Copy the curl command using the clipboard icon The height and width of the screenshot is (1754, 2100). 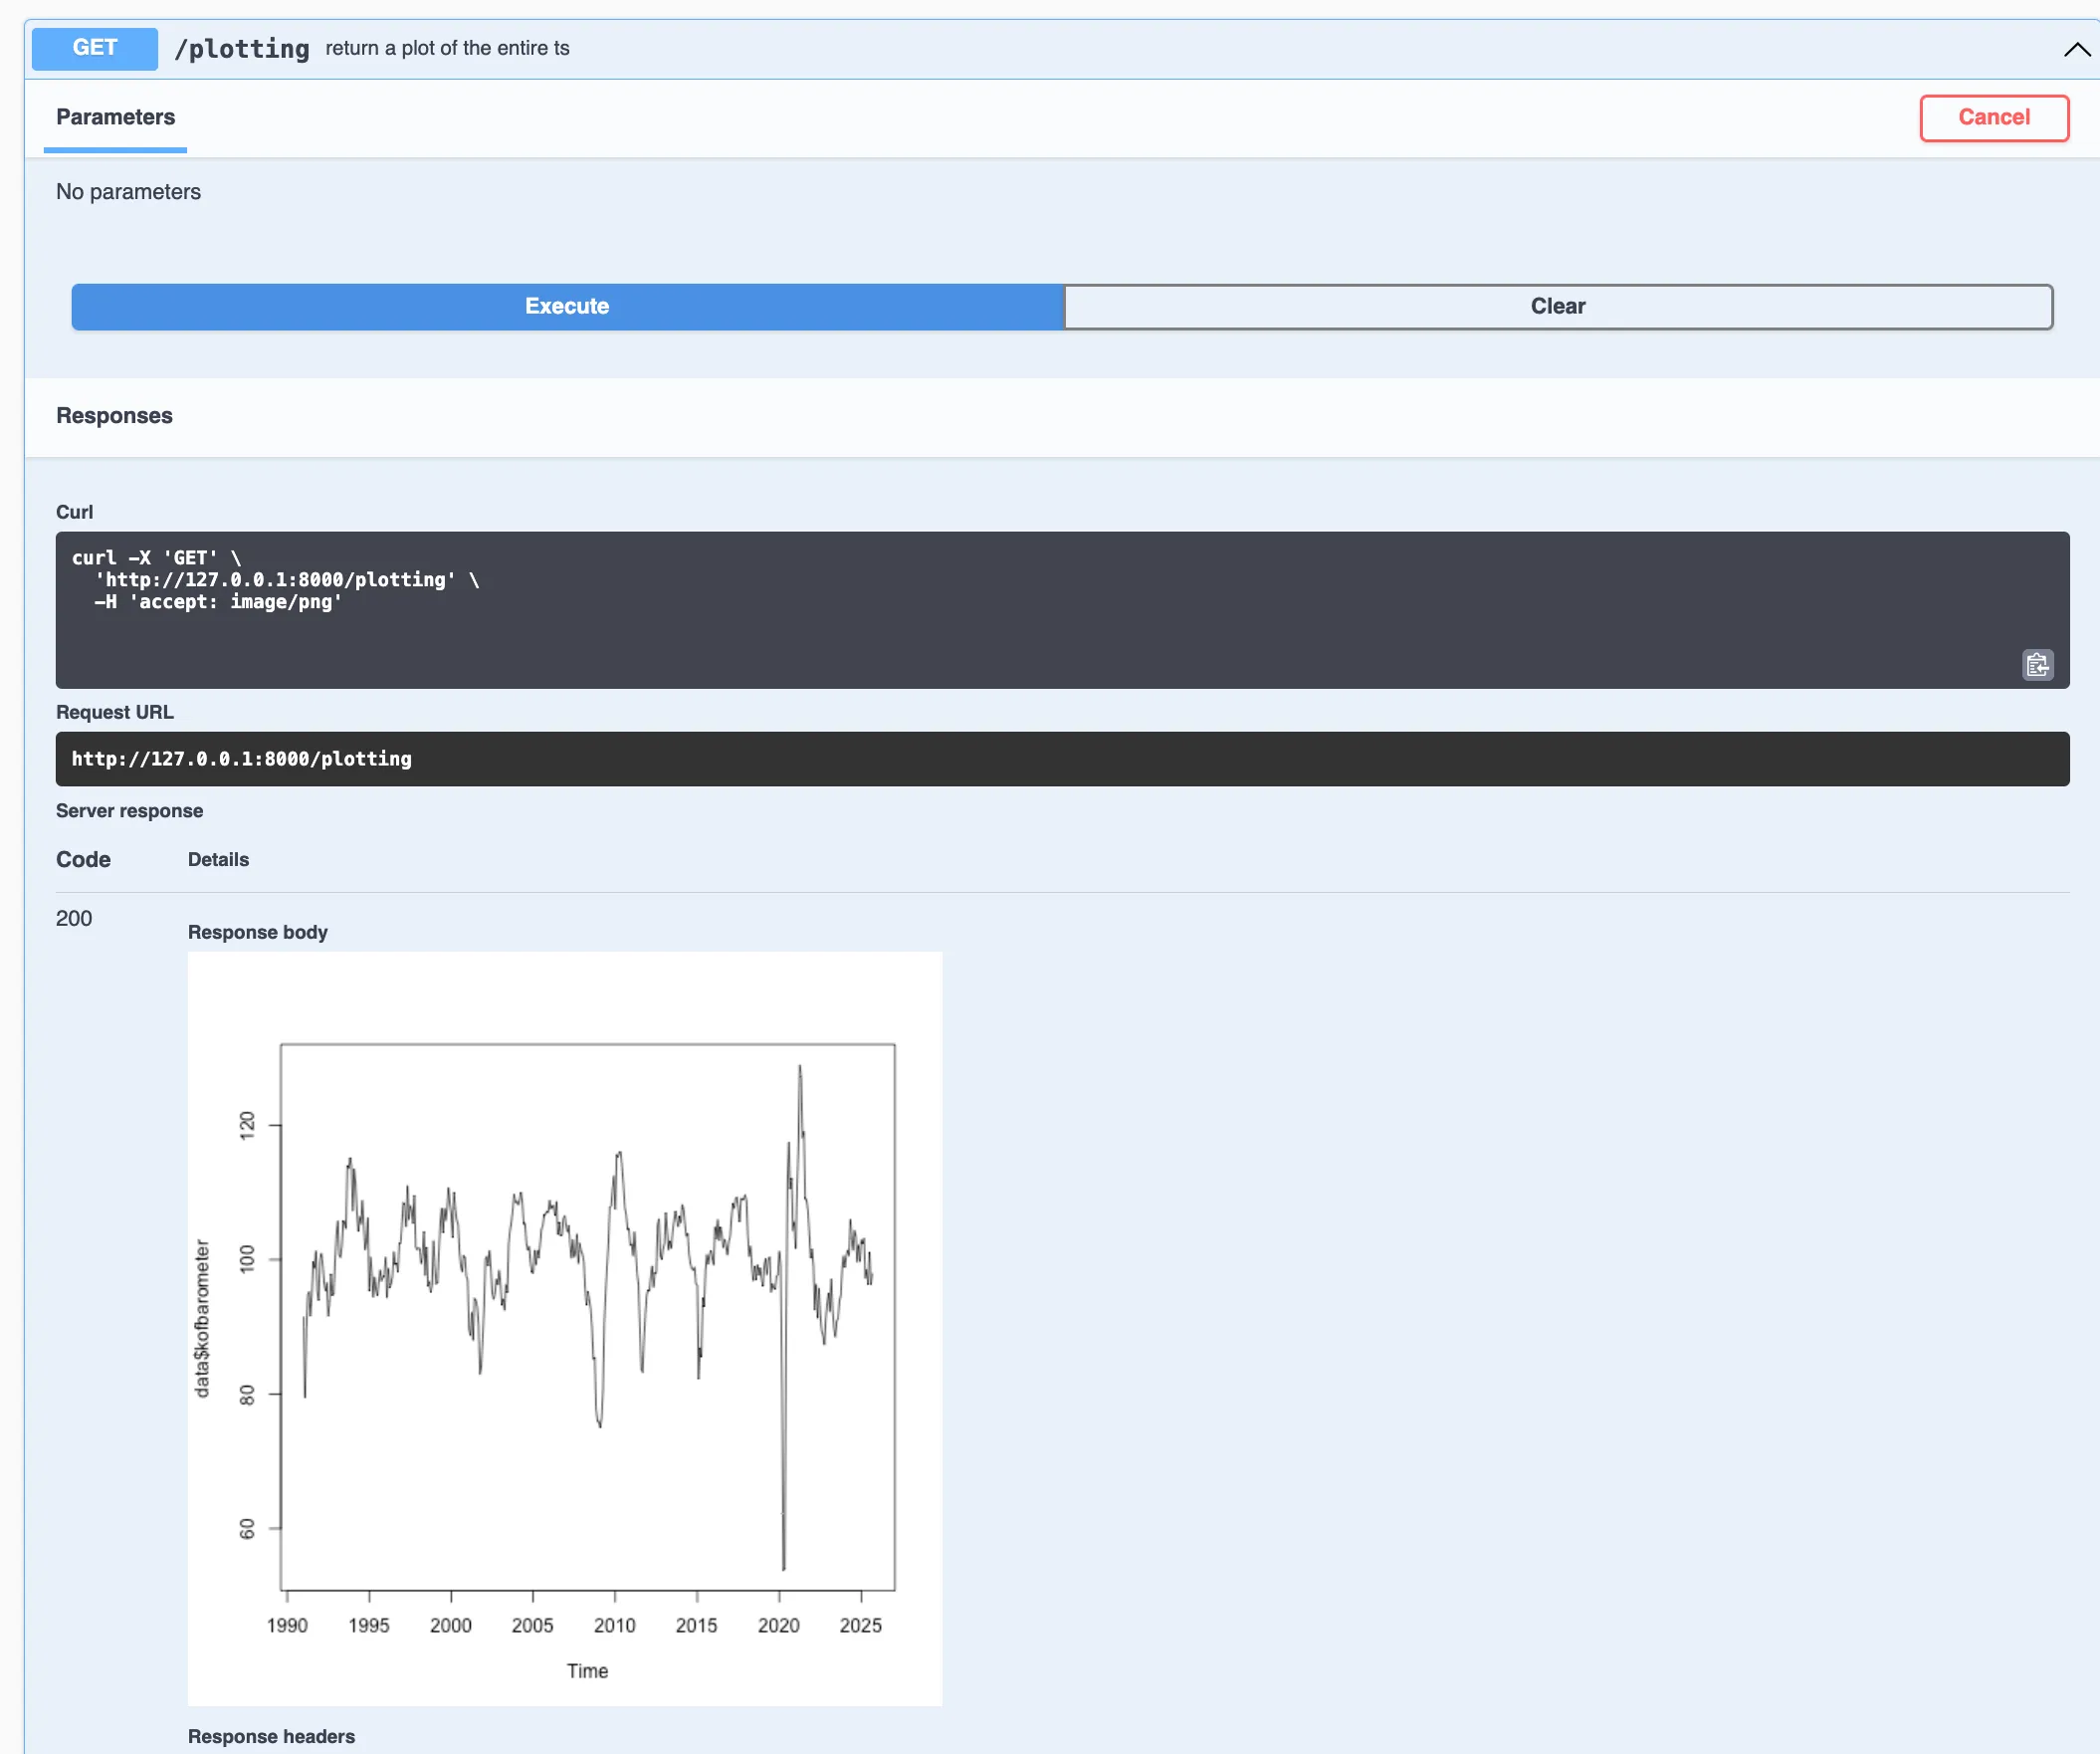[2038, 664]
